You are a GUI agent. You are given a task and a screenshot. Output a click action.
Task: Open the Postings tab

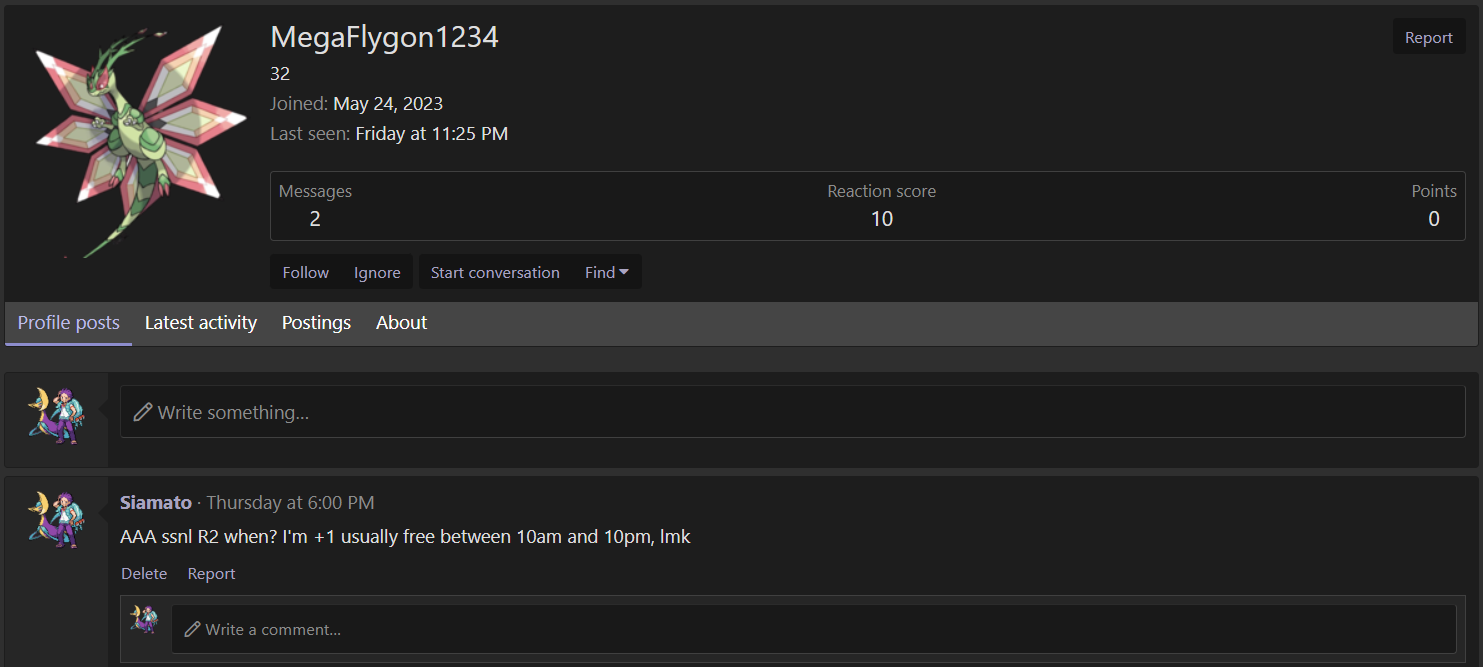(x=316, y=323)
